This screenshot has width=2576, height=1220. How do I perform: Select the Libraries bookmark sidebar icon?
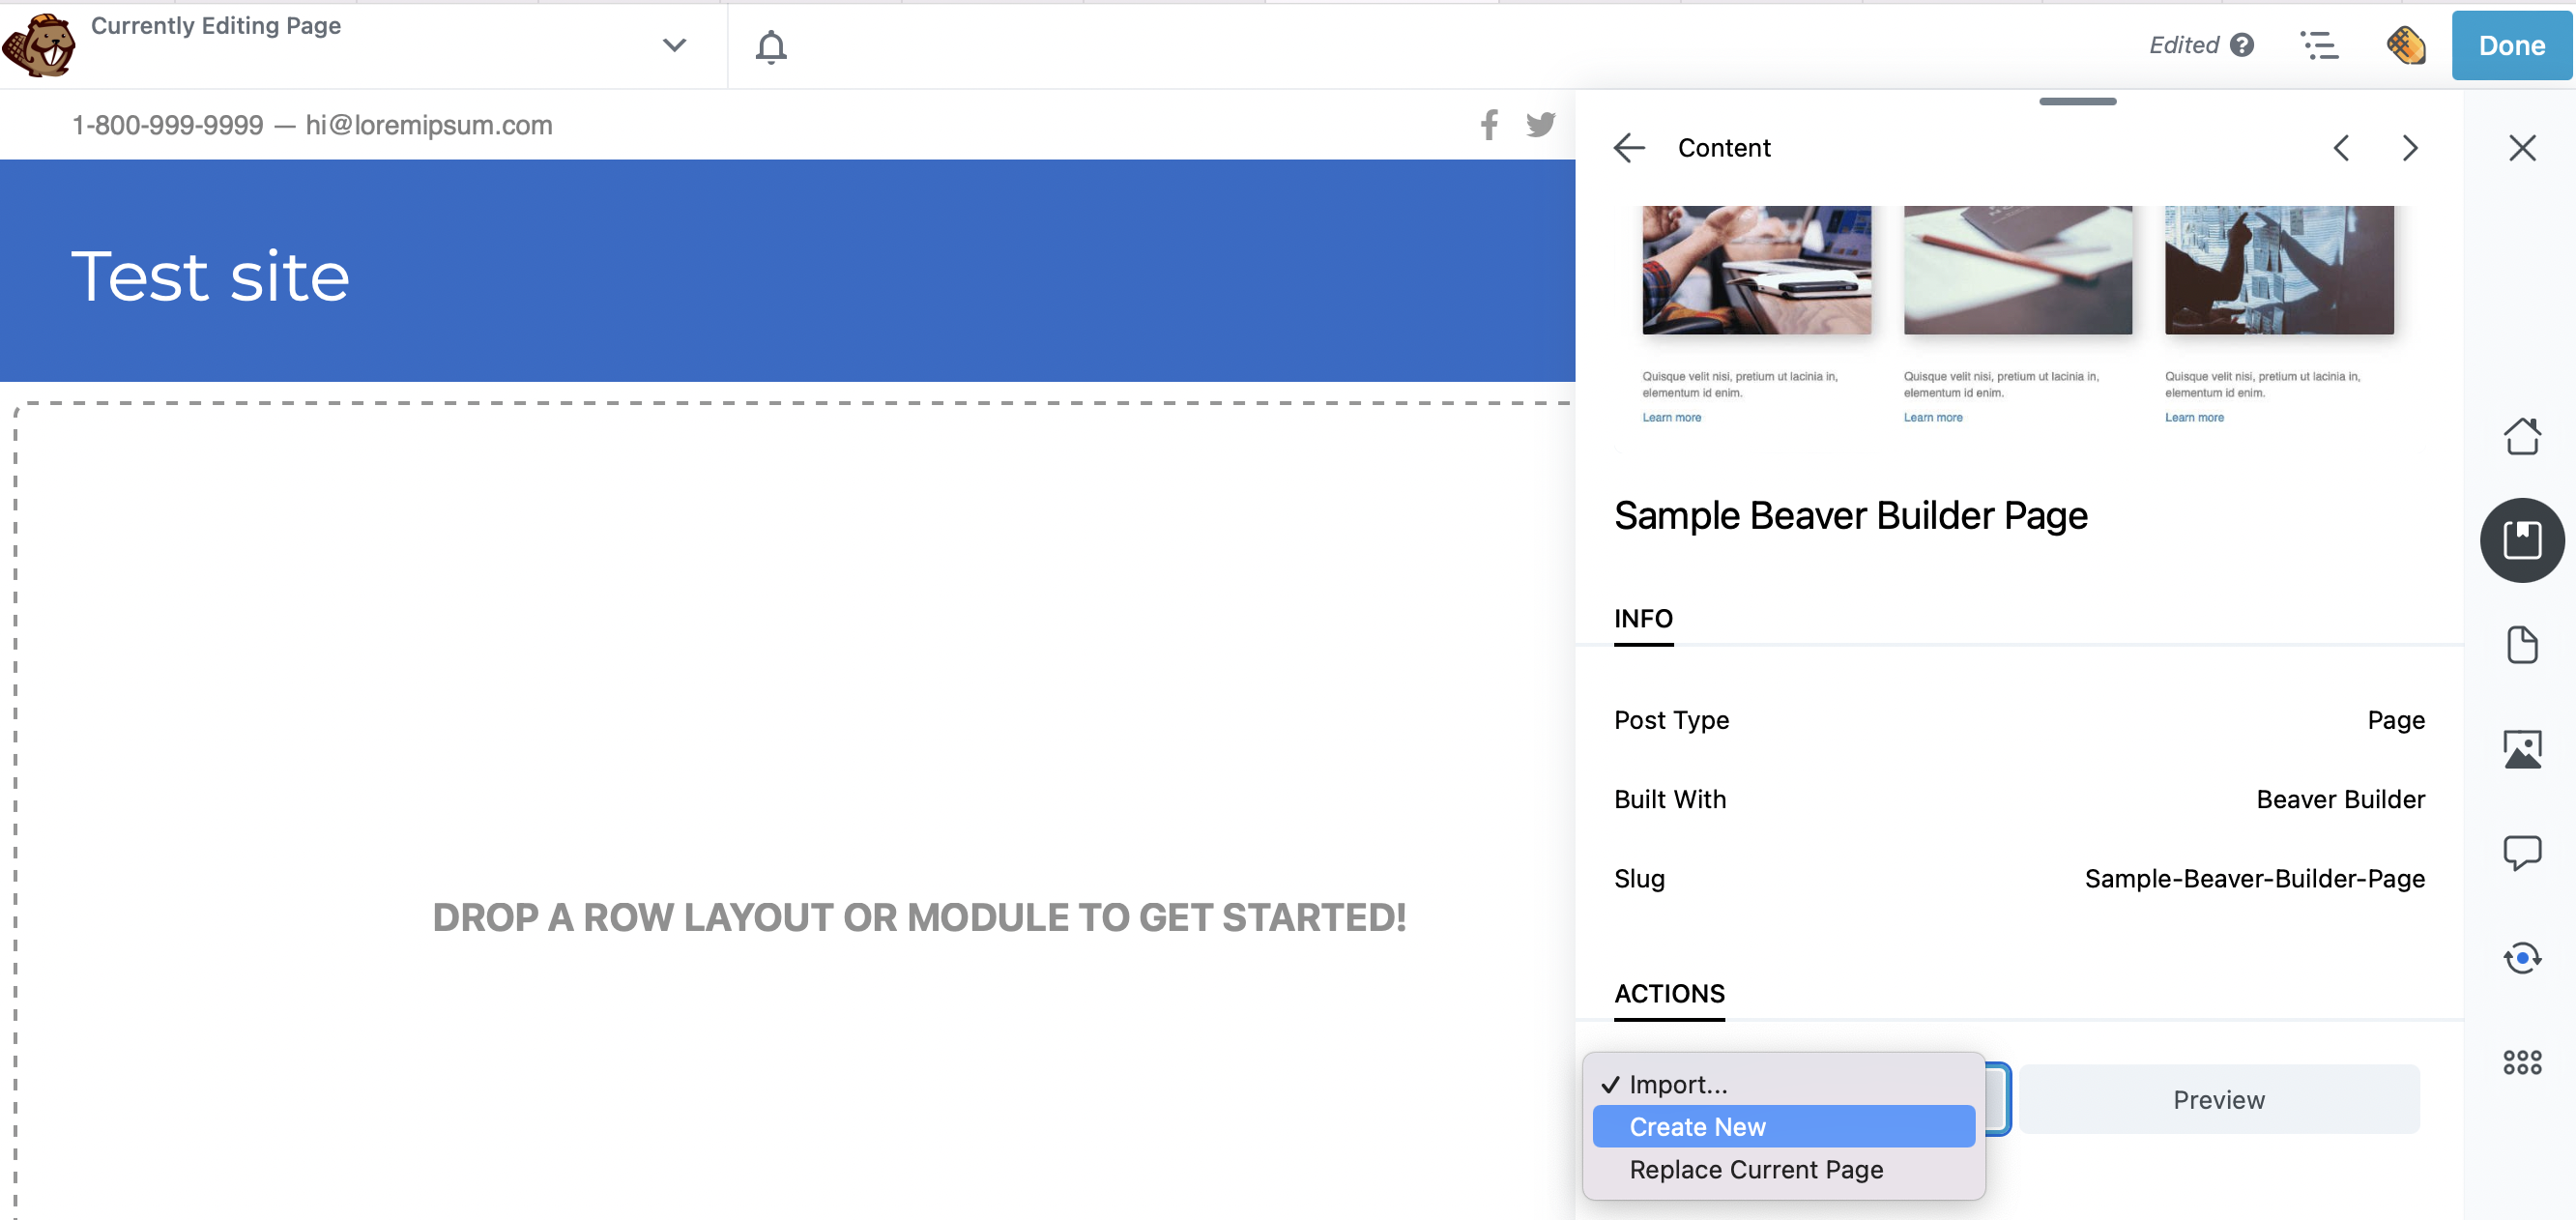pos(2521,540)
